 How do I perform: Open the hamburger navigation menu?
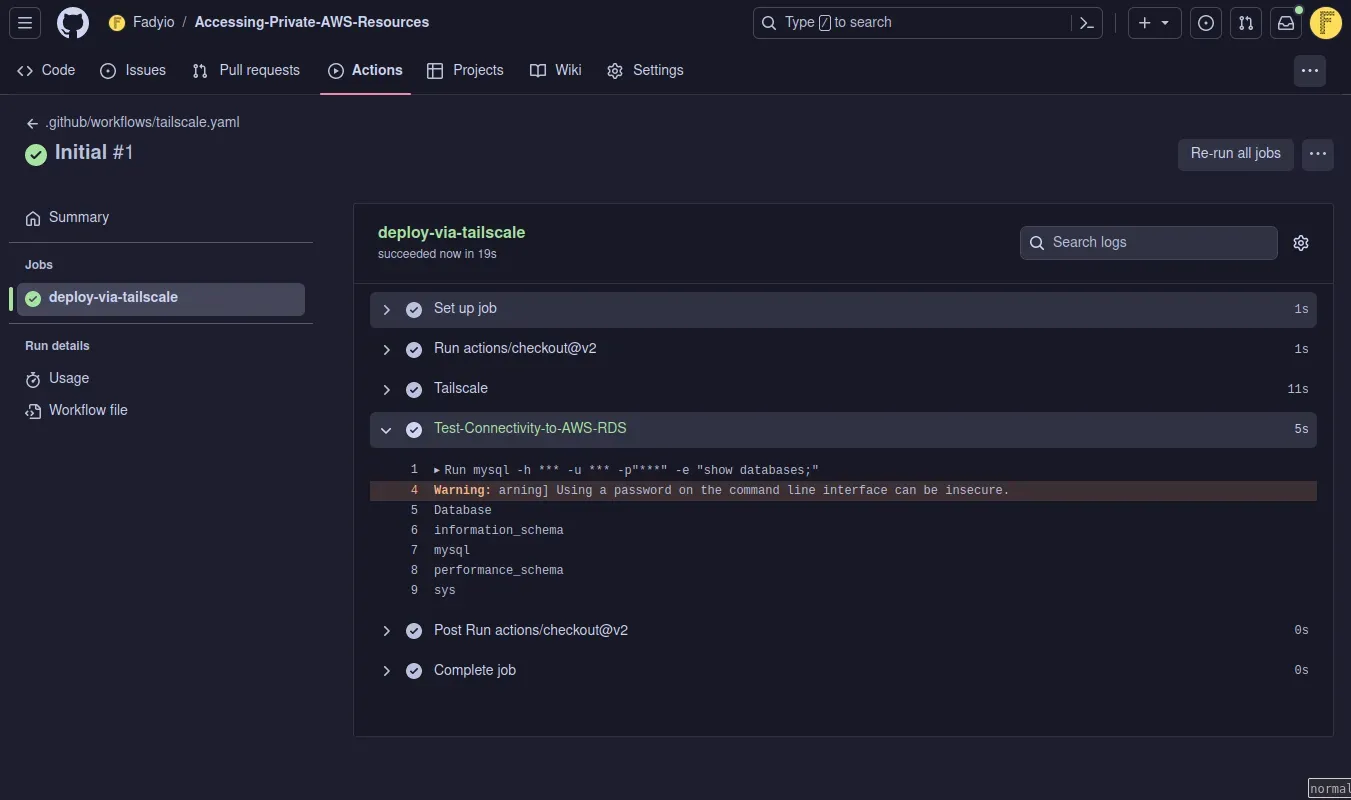[x=25, y=23]
